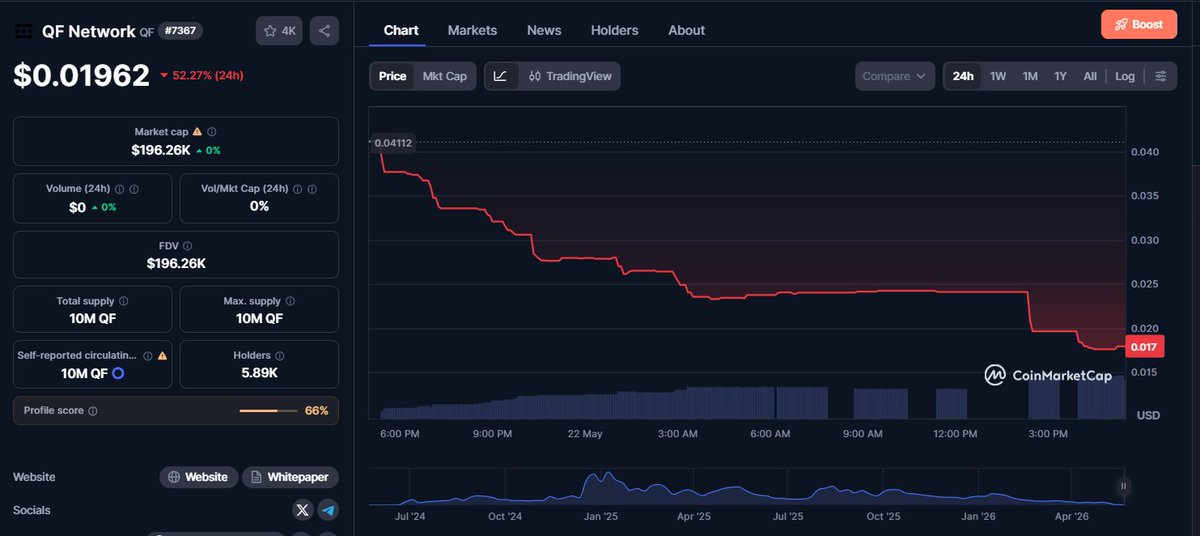Click the Market cap info icon
The image size is (1200, 536).
[212, 131]
